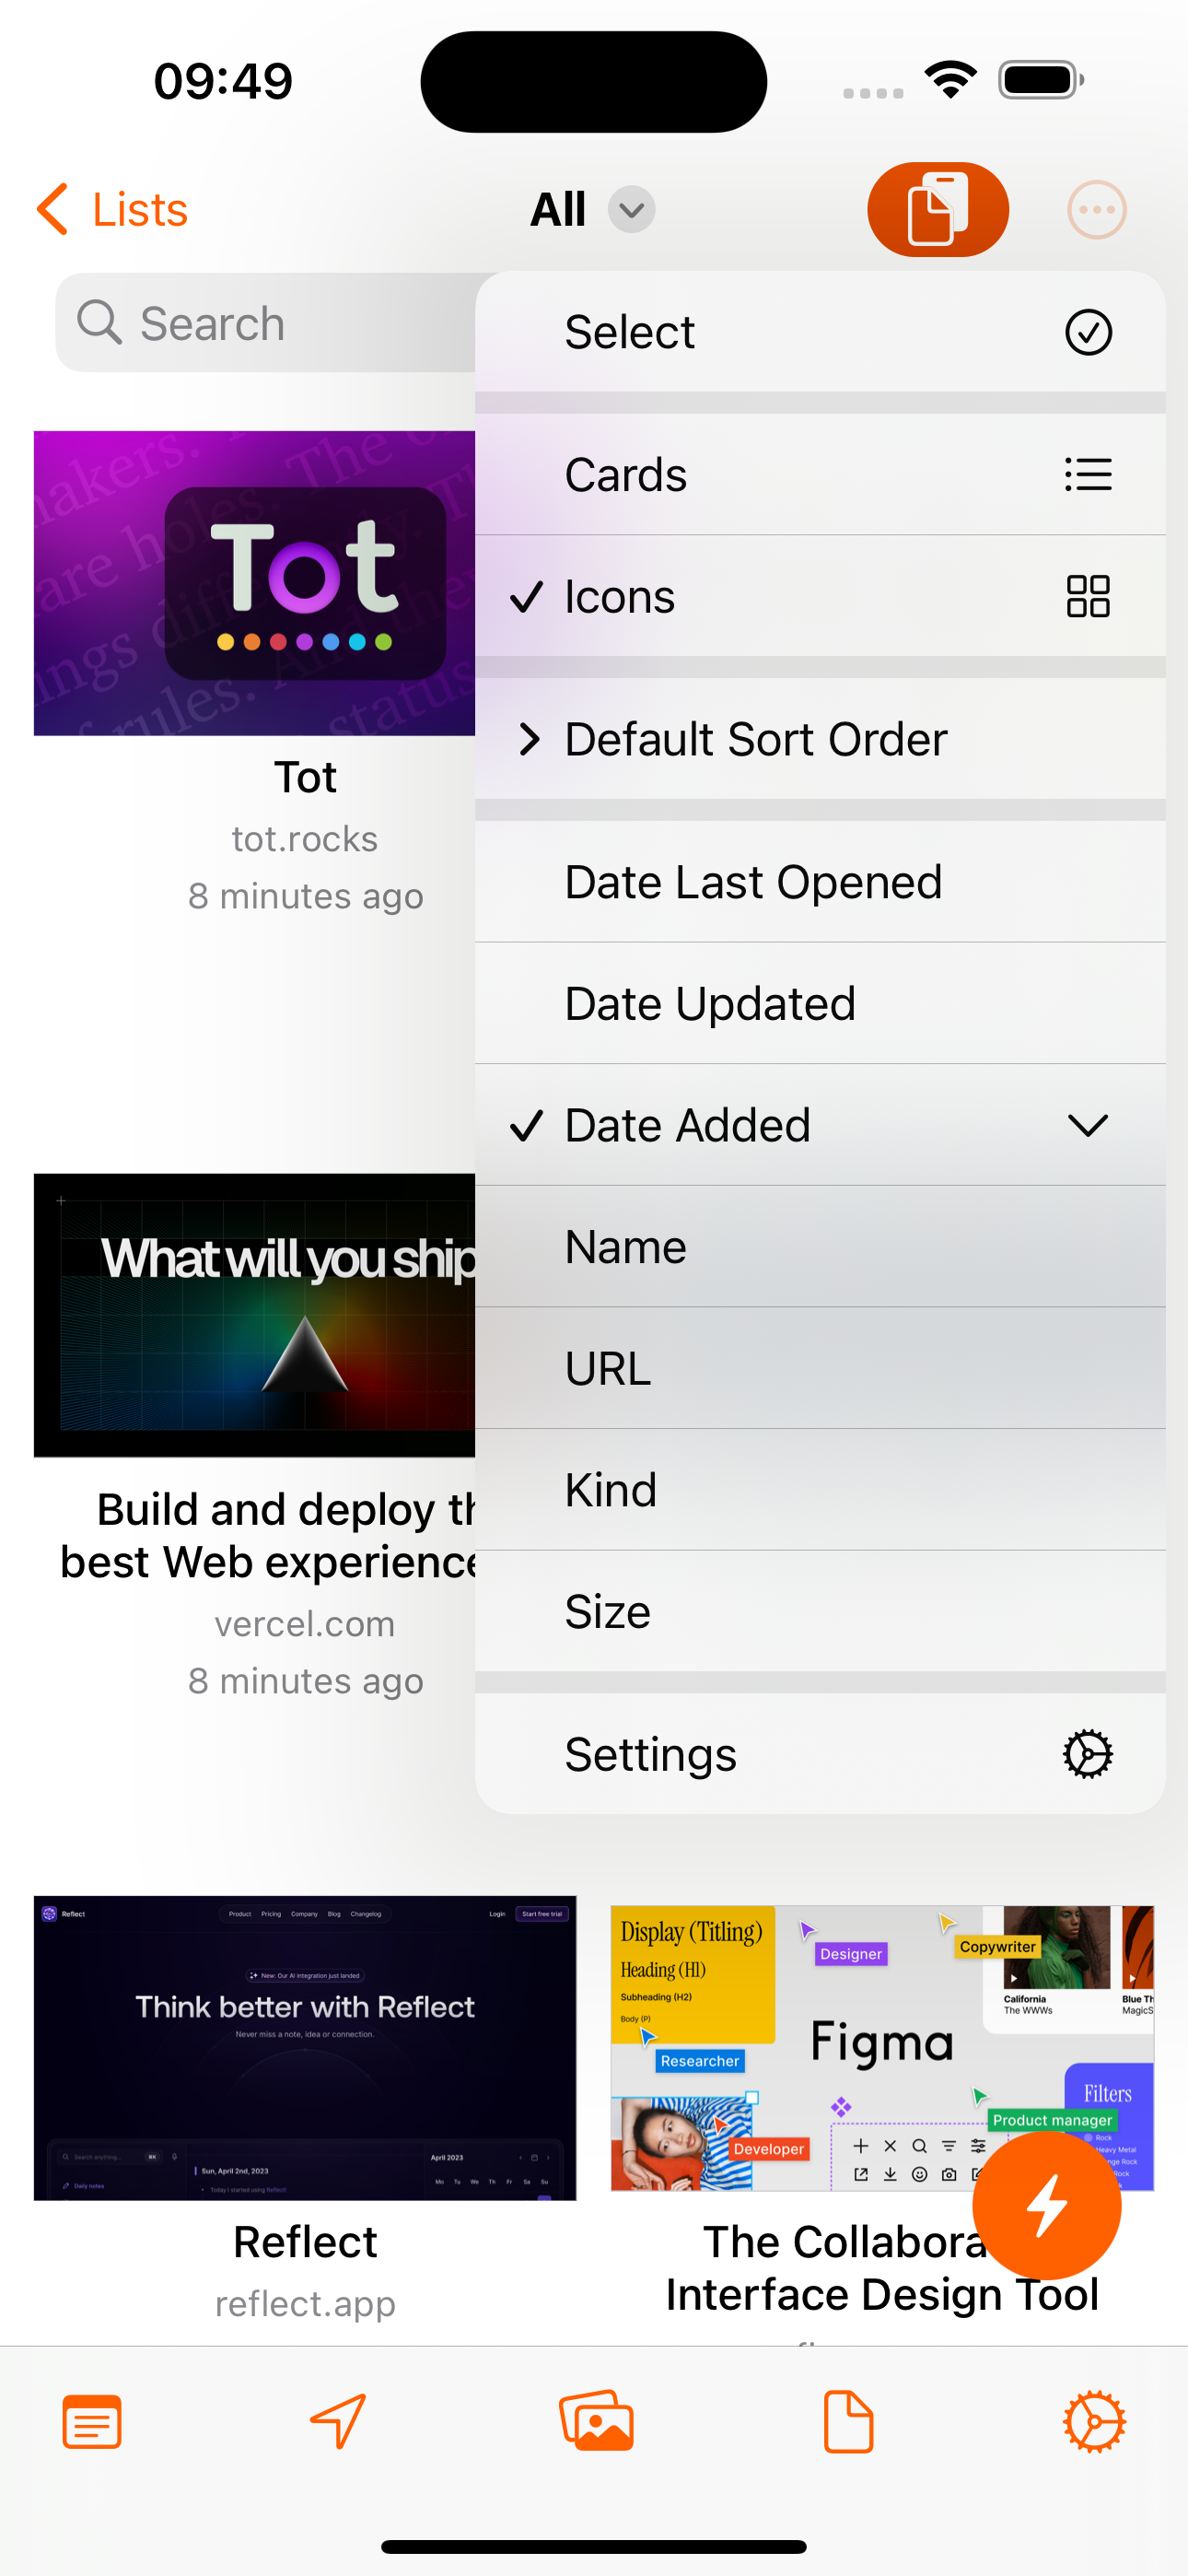The width and height of the screenshot is (1188, 2576).
Task: Open the Reflect thumbnail
Action: point(305,2047)
